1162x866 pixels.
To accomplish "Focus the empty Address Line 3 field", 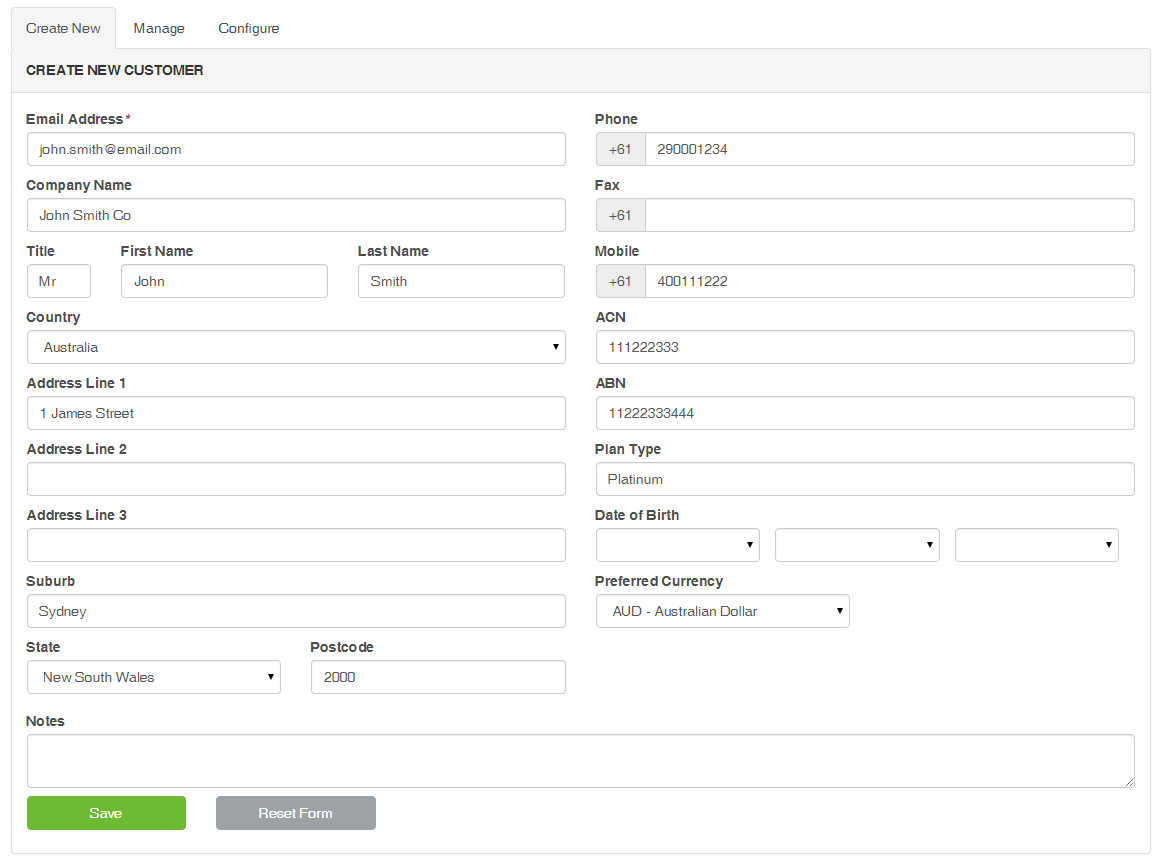I will 296,544.
